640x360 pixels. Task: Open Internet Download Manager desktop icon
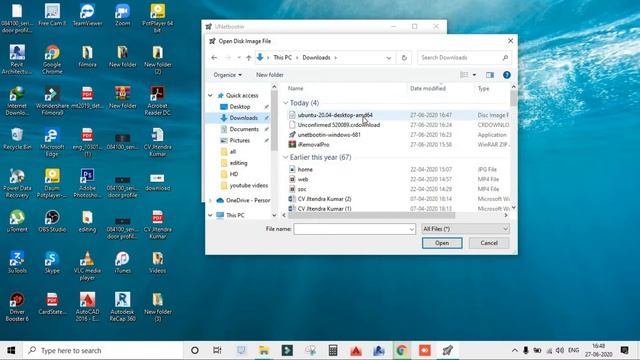click(x=17, y=100)
